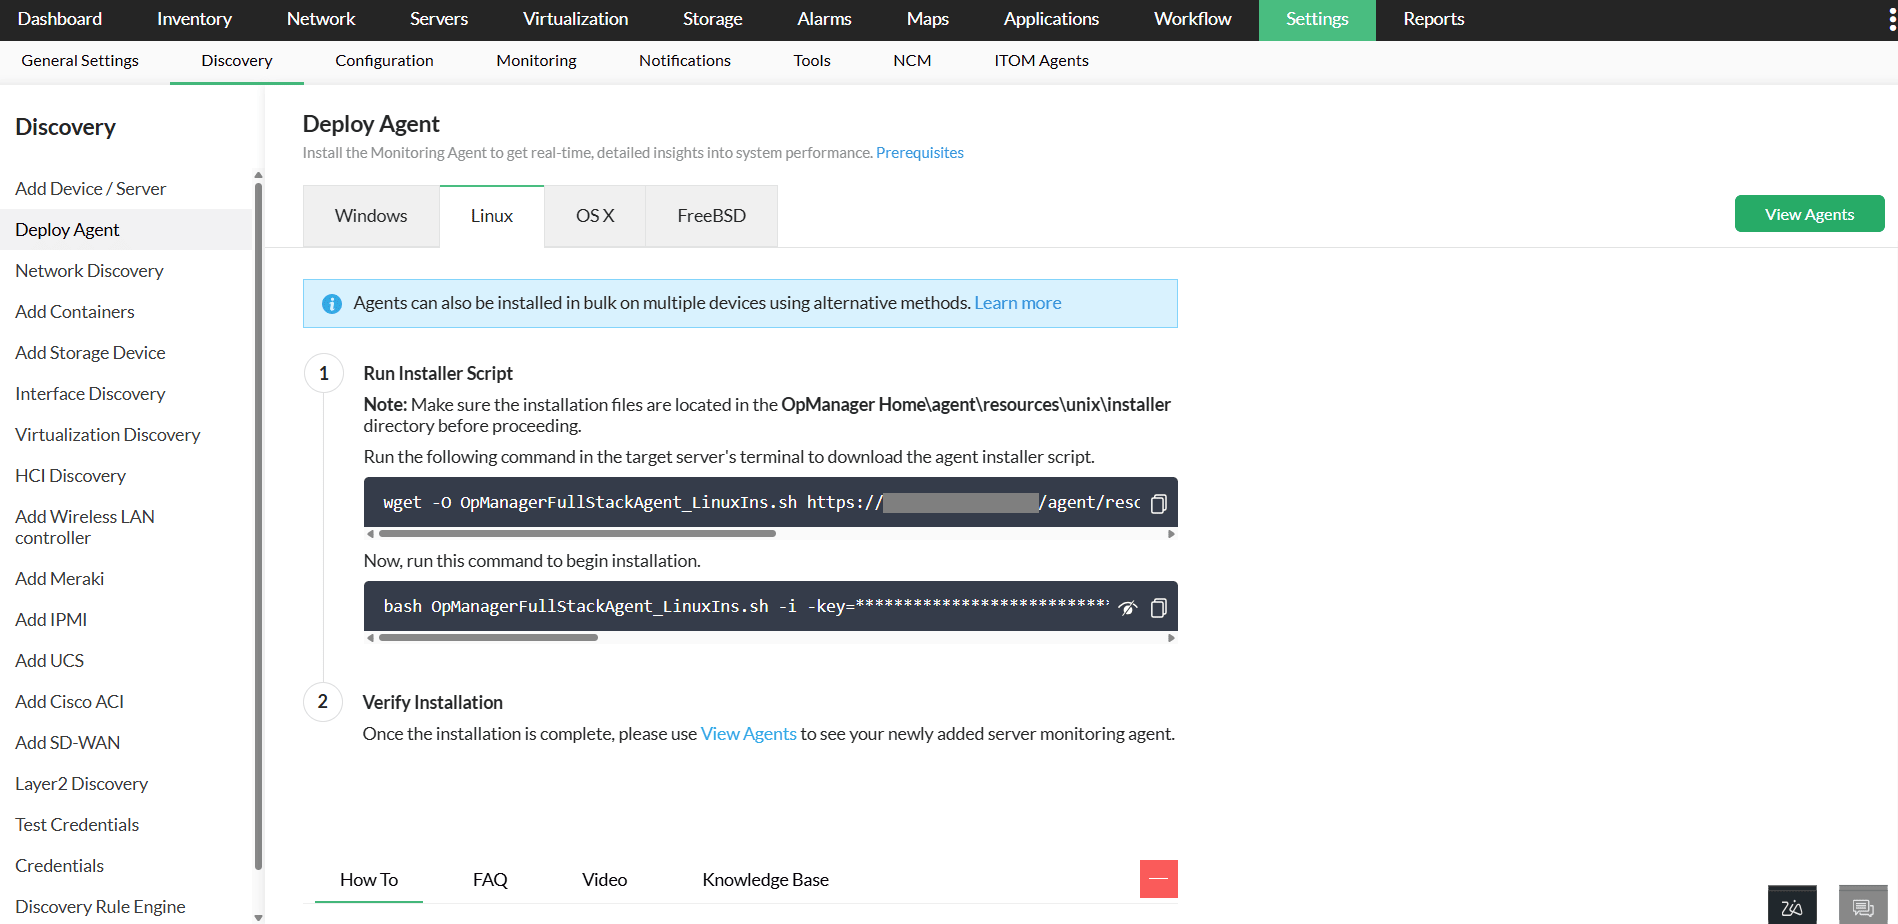Select the How To help tab

pos(369,880)
